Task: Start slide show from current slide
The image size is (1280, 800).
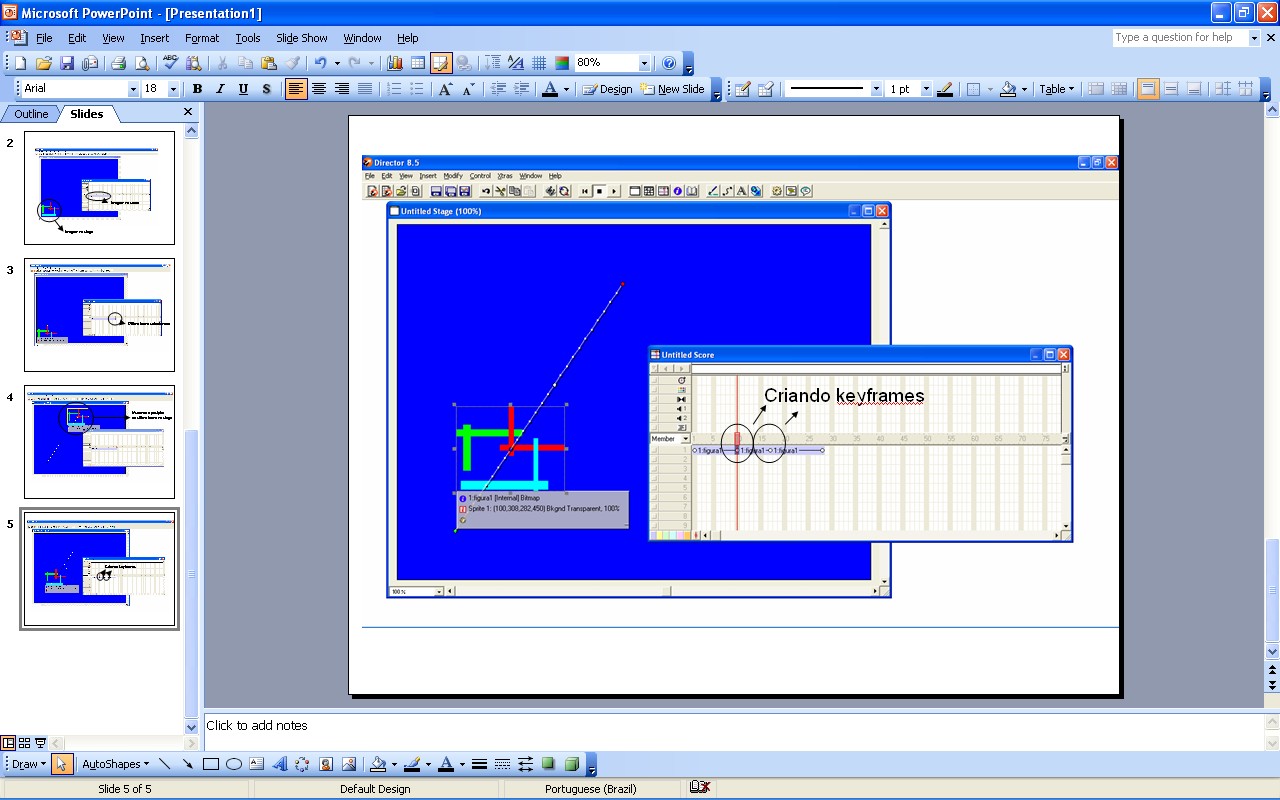Action: [41, 743]
